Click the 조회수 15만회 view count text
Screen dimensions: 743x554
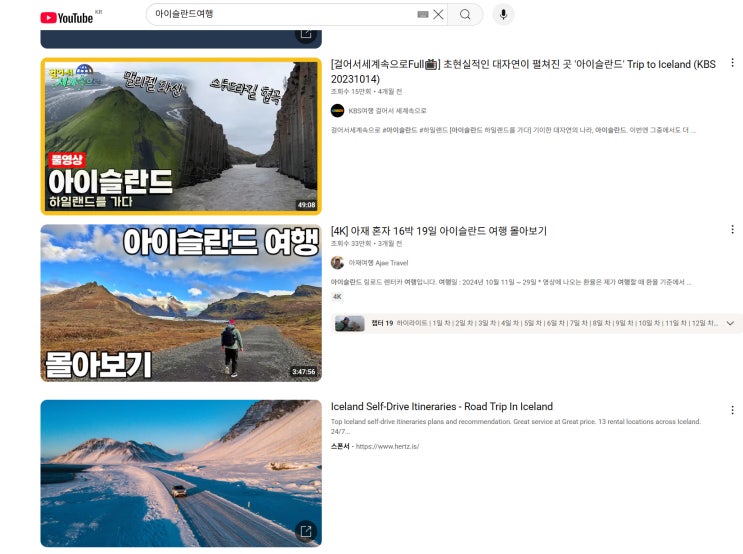[351, 91]
